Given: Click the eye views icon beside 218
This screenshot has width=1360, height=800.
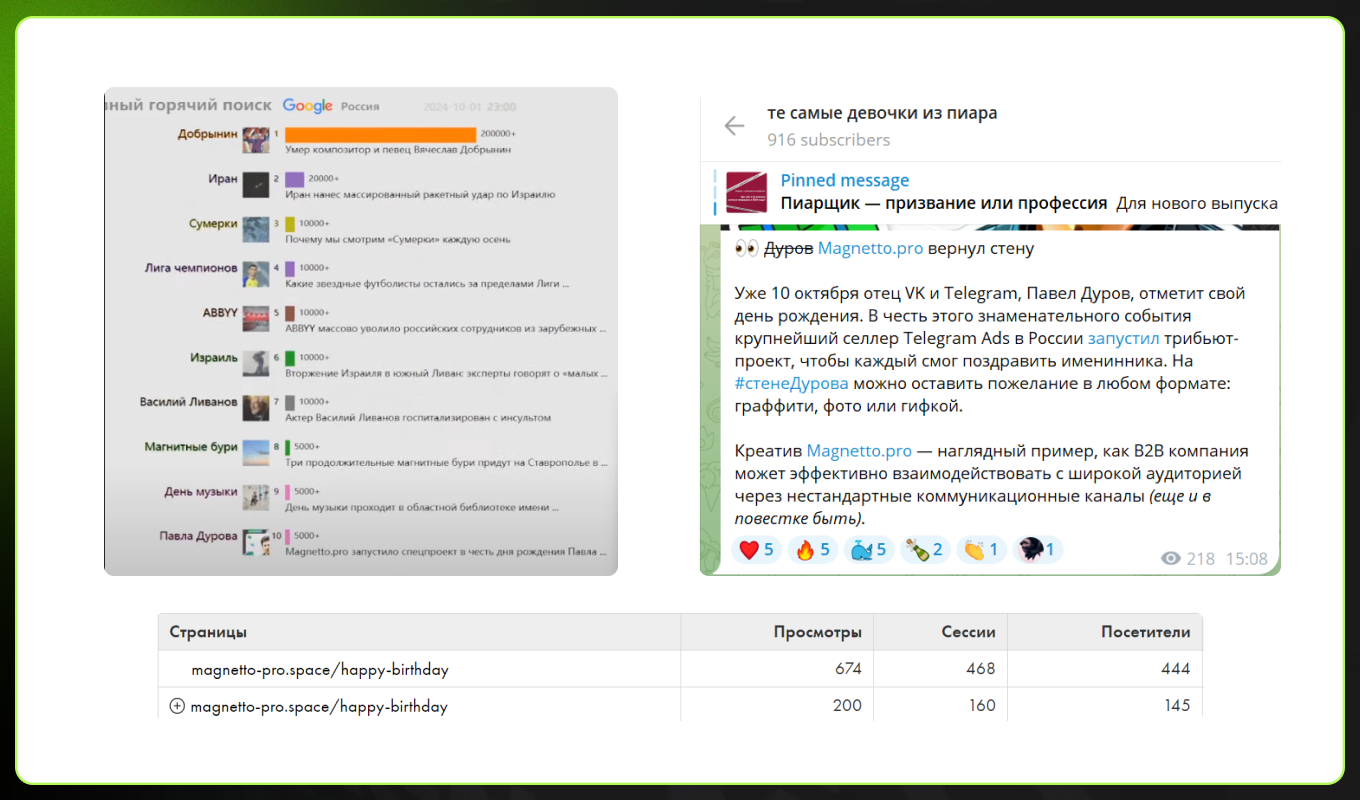Looking at the screenshot, I should point(1170,559).
